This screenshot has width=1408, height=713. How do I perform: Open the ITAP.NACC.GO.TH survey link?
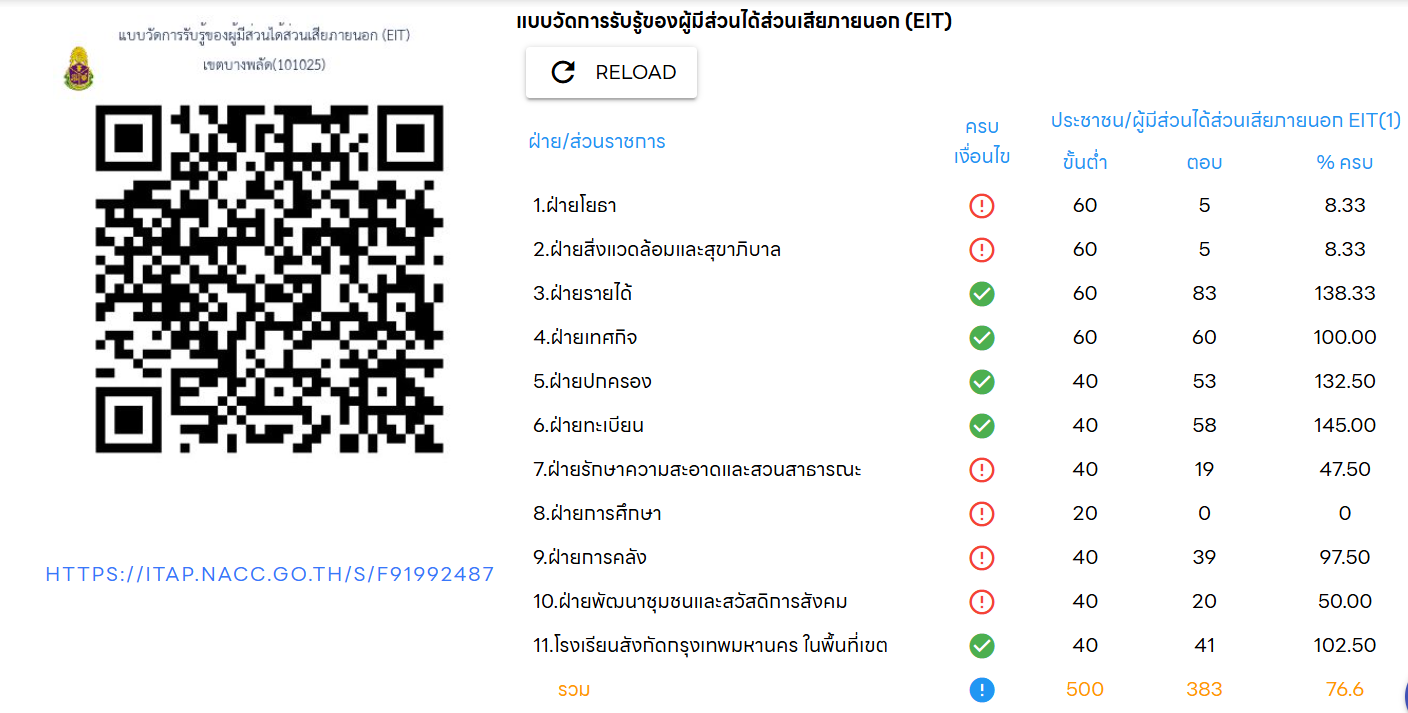(x=270, y=575)
